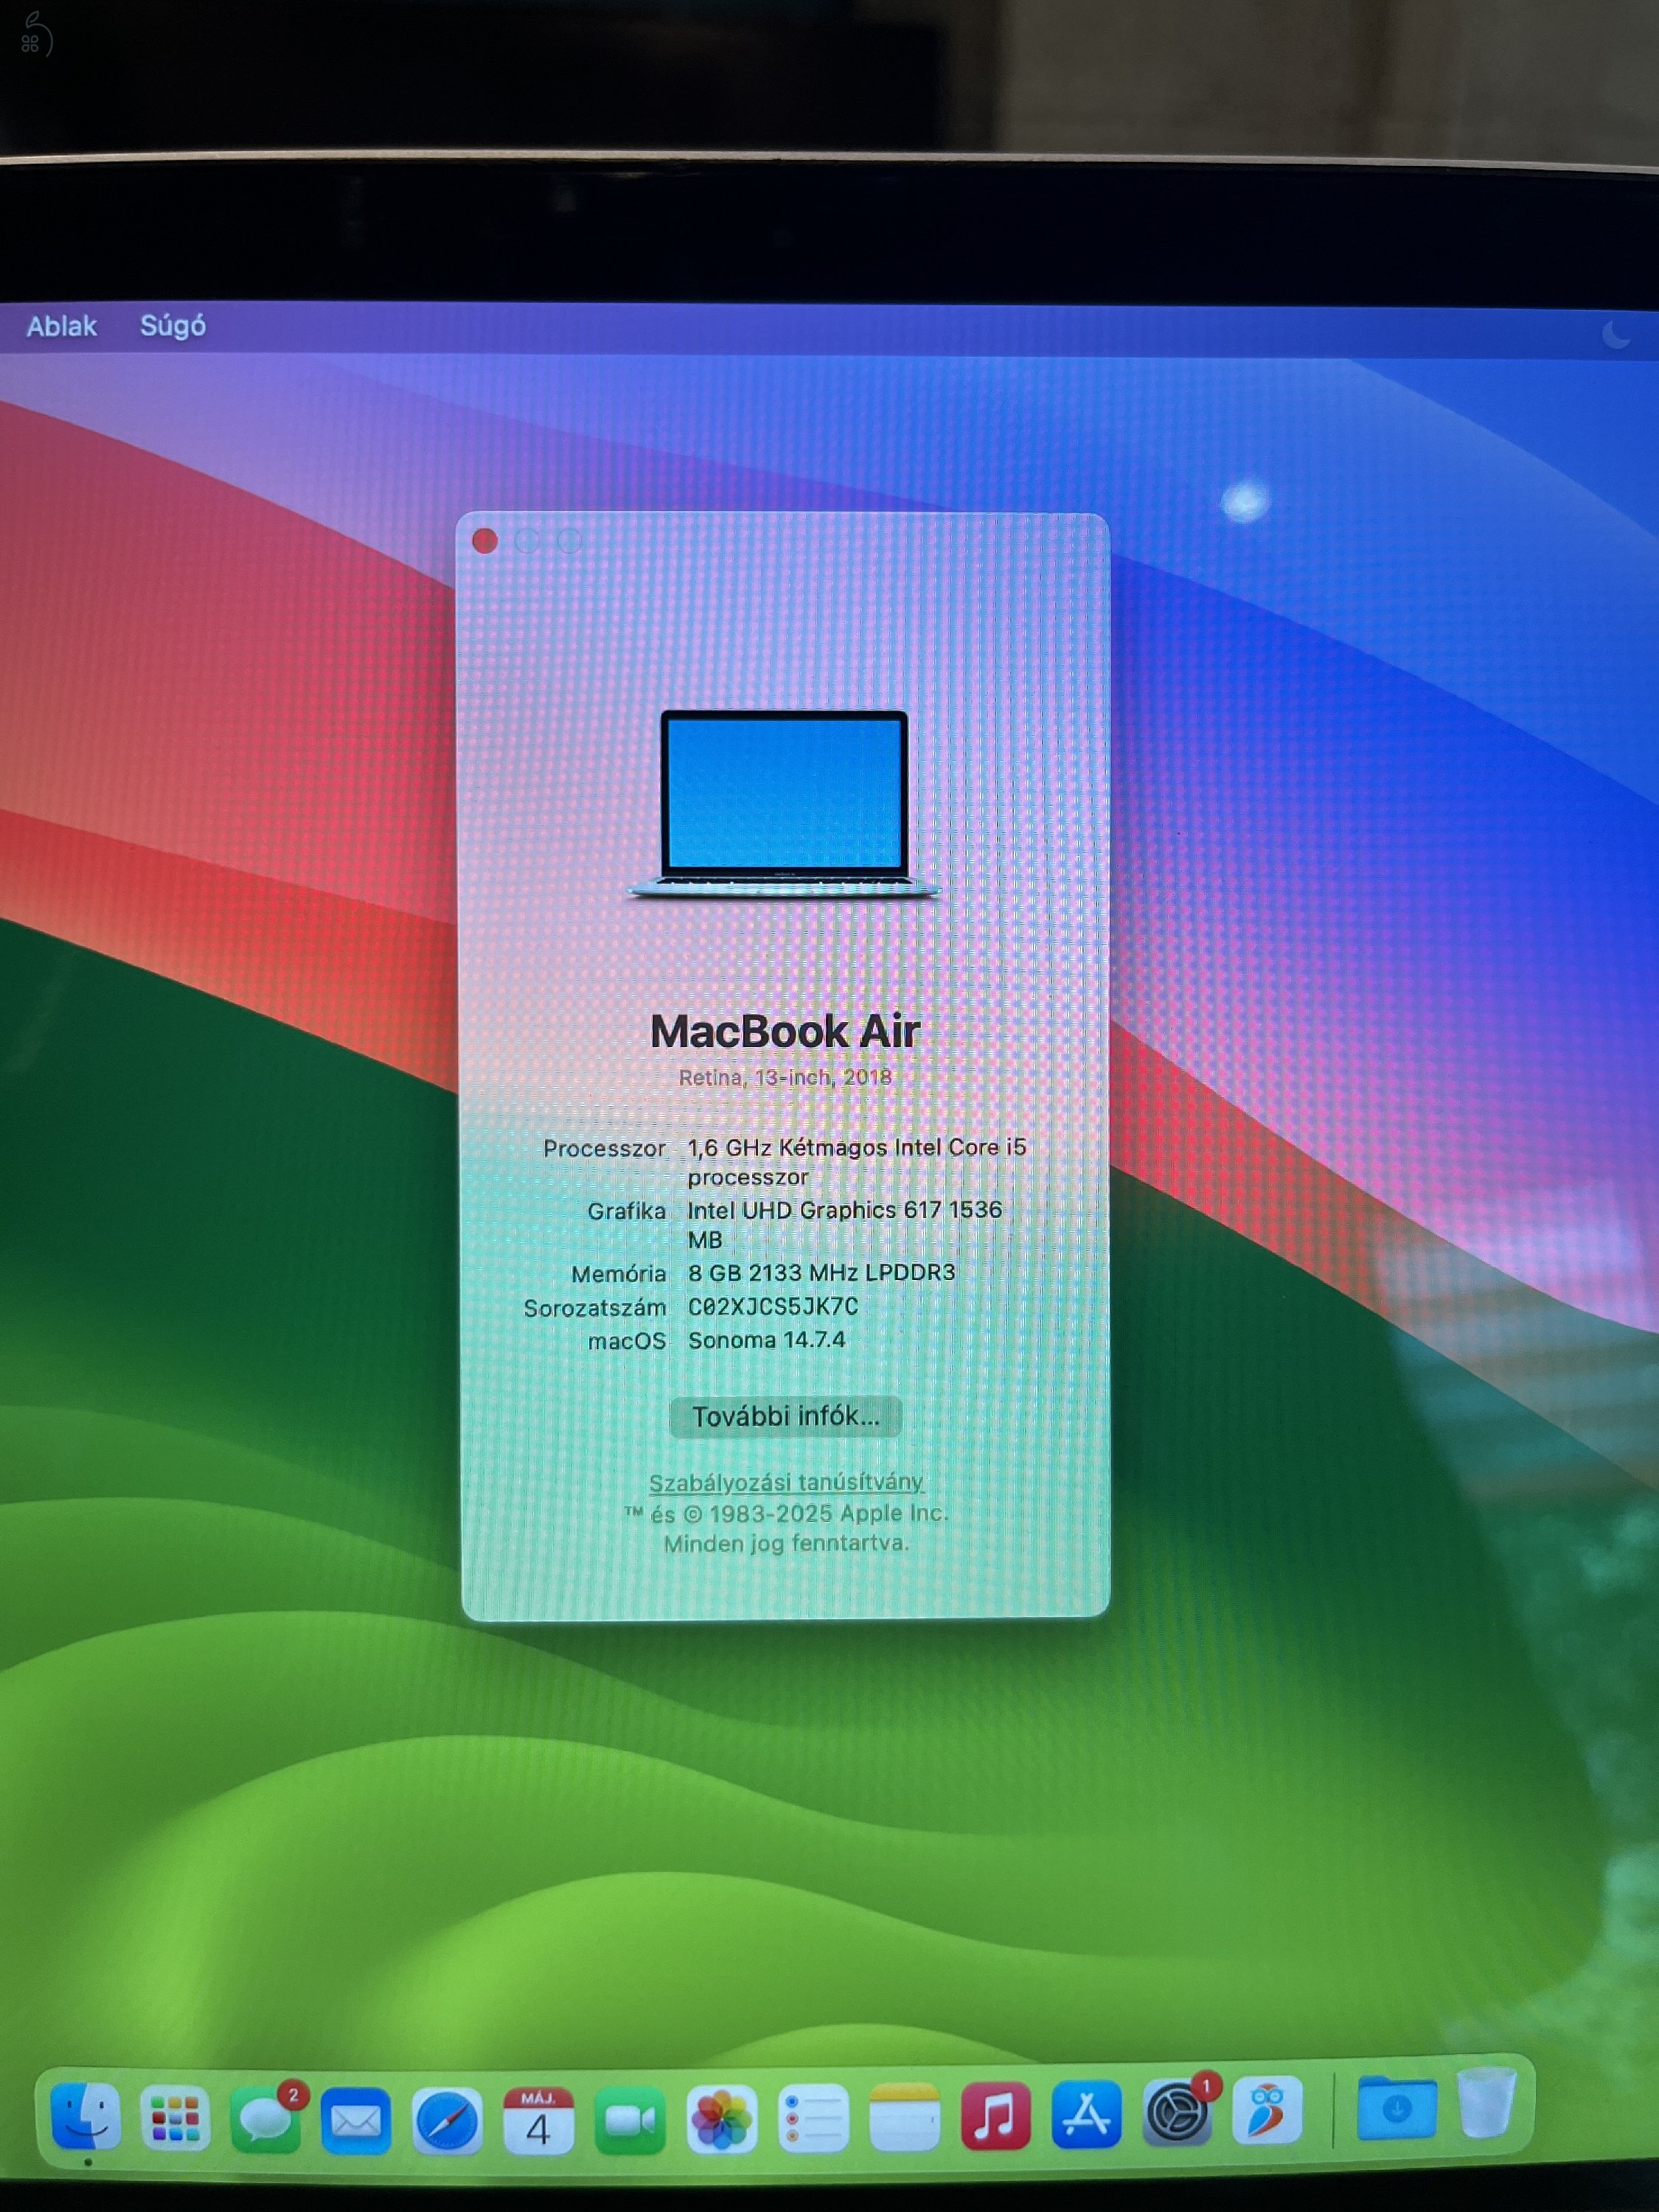Launch the Mail app
The image size is (1659, 2212).
point(356,2120)
